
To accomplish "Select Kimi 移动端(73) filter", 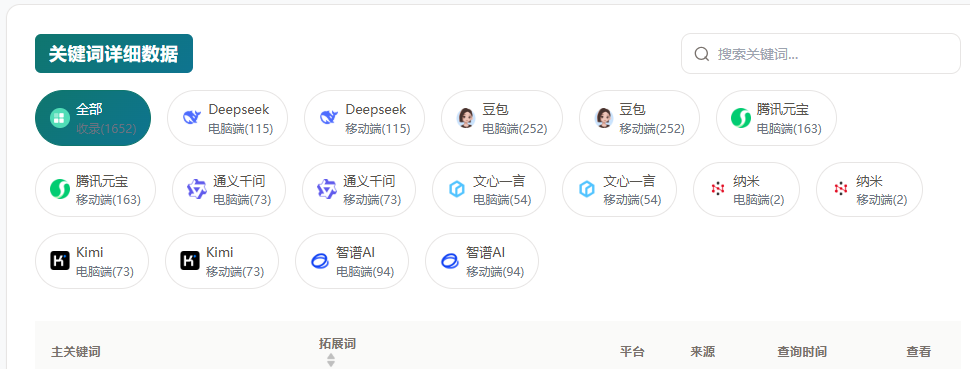I will [x=221, y=261].
